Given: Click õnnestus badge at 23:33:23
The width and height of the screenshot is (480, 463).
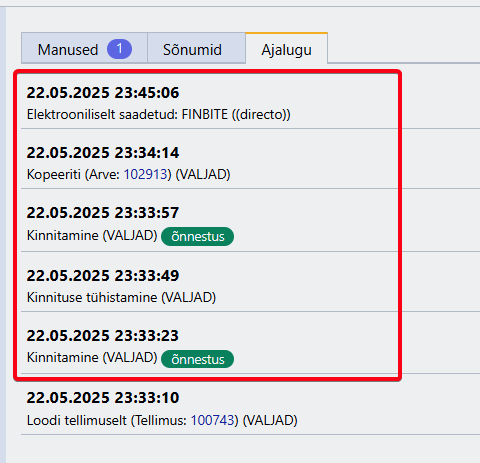Looking at the screenshot, I should (197, 359).
